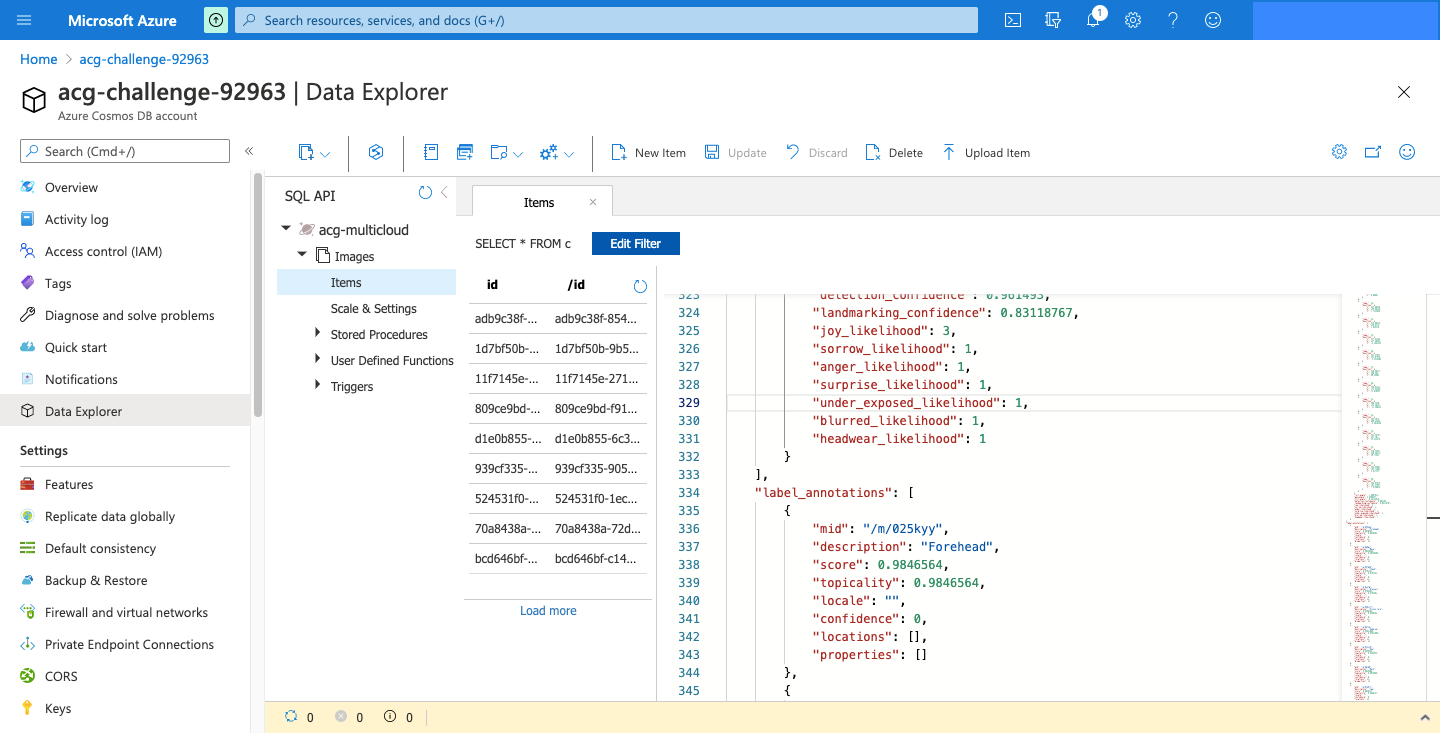Viewport: 1440px width, 733px height.
Task: Click Upload Item
Action: pyautogui.click(x=985, y=153)
